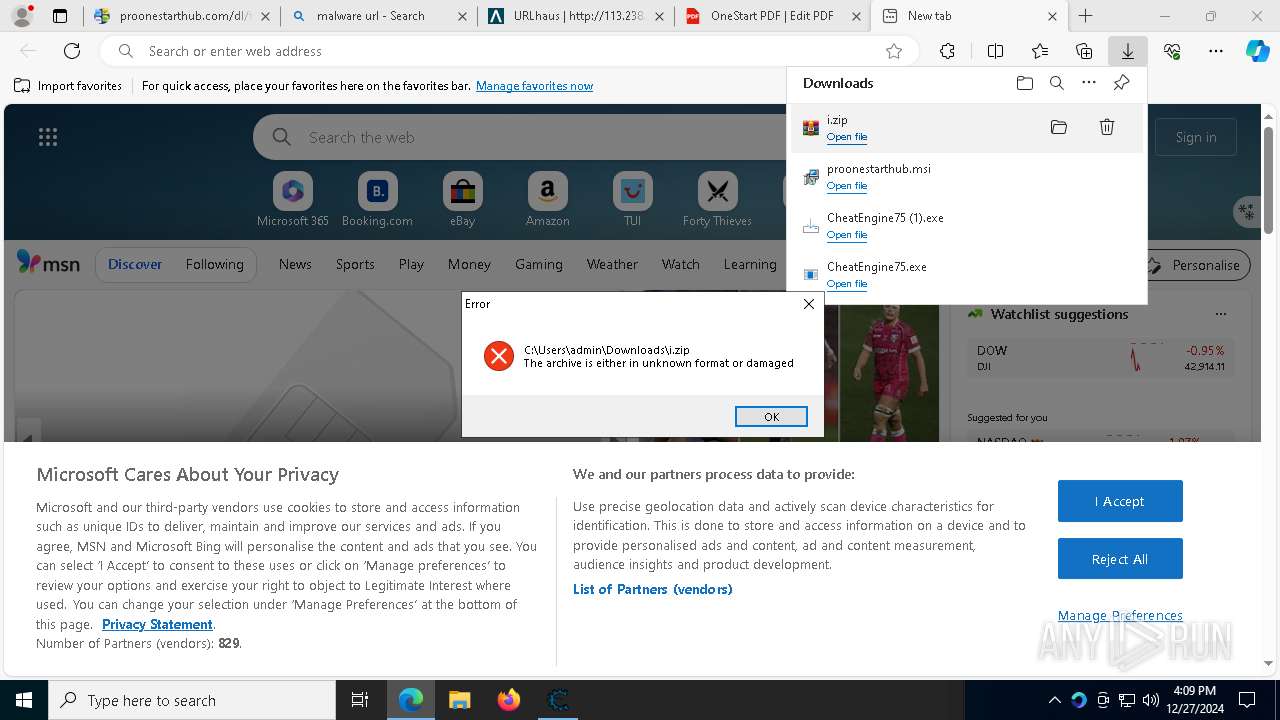Open the Gaming category
The image size is (1280, 720).
point(539,264)
